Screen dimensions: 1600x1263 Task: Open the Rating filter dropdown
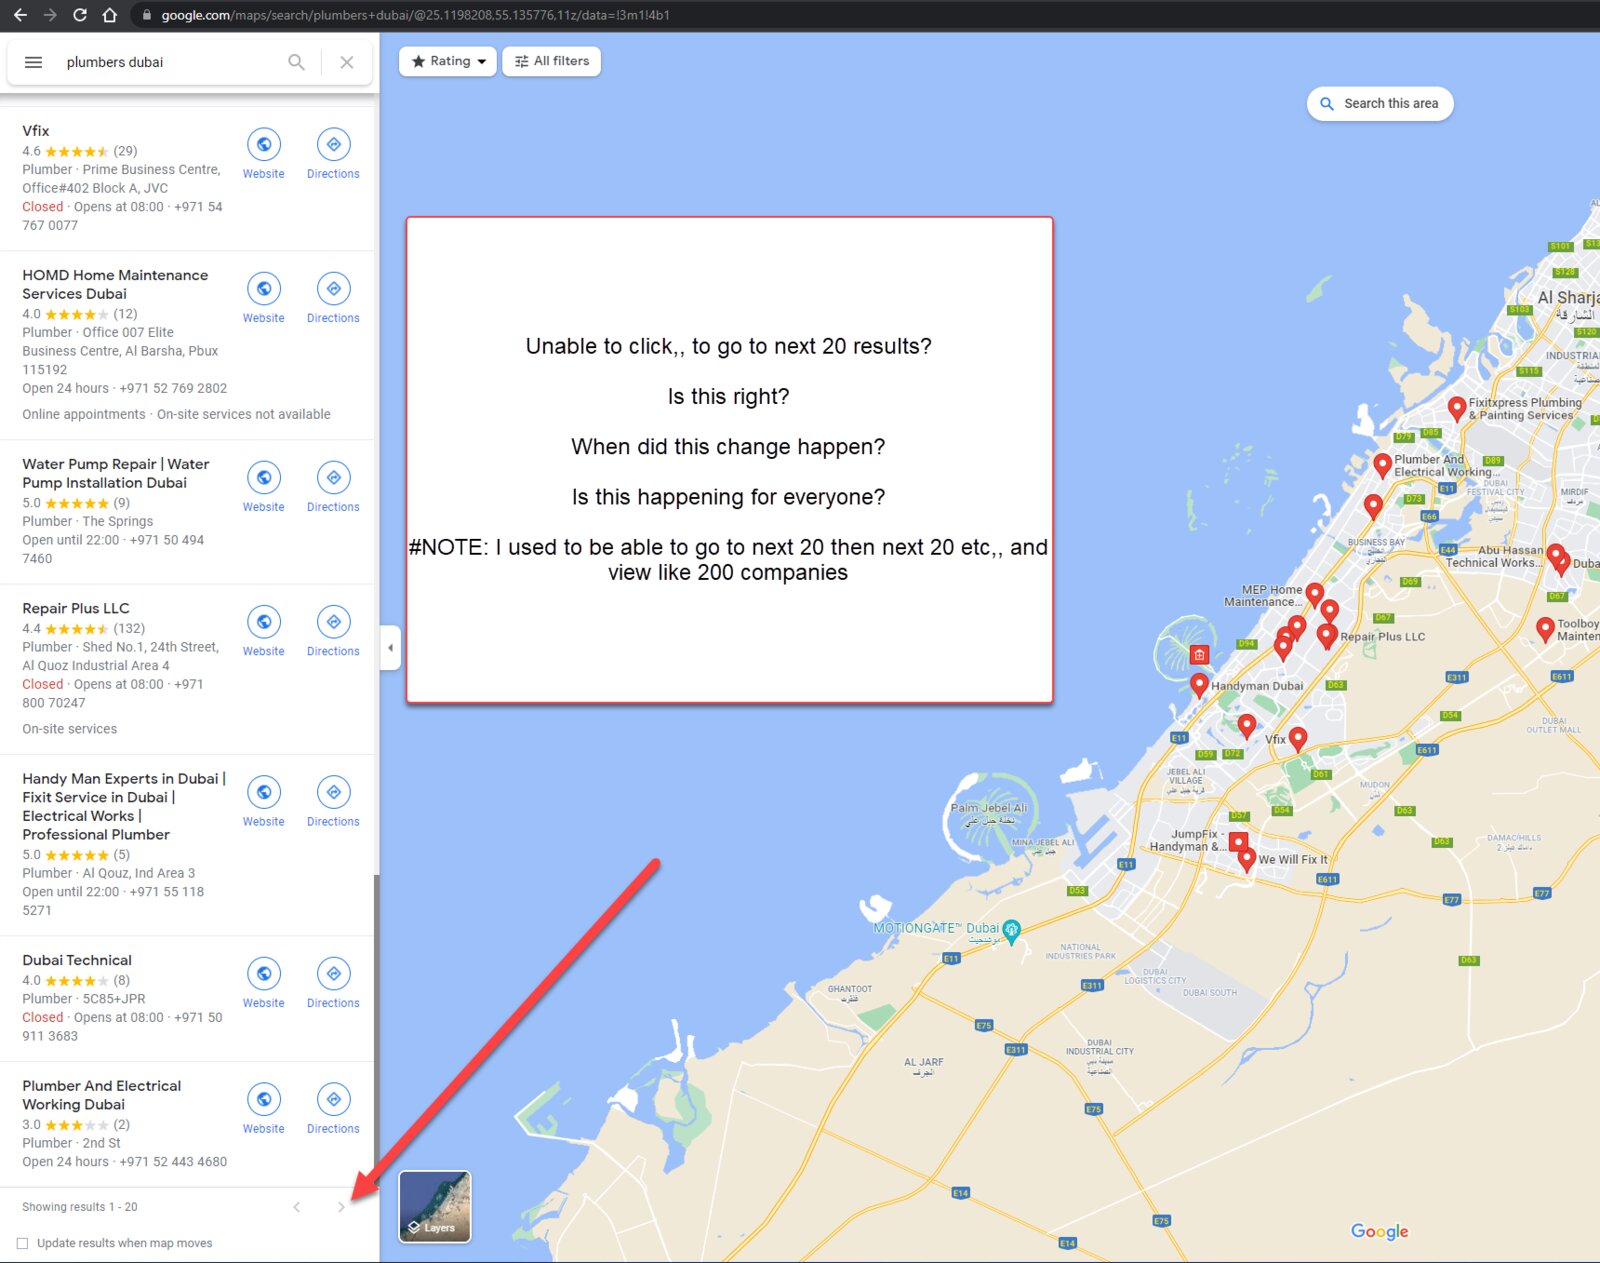point(448,61)
